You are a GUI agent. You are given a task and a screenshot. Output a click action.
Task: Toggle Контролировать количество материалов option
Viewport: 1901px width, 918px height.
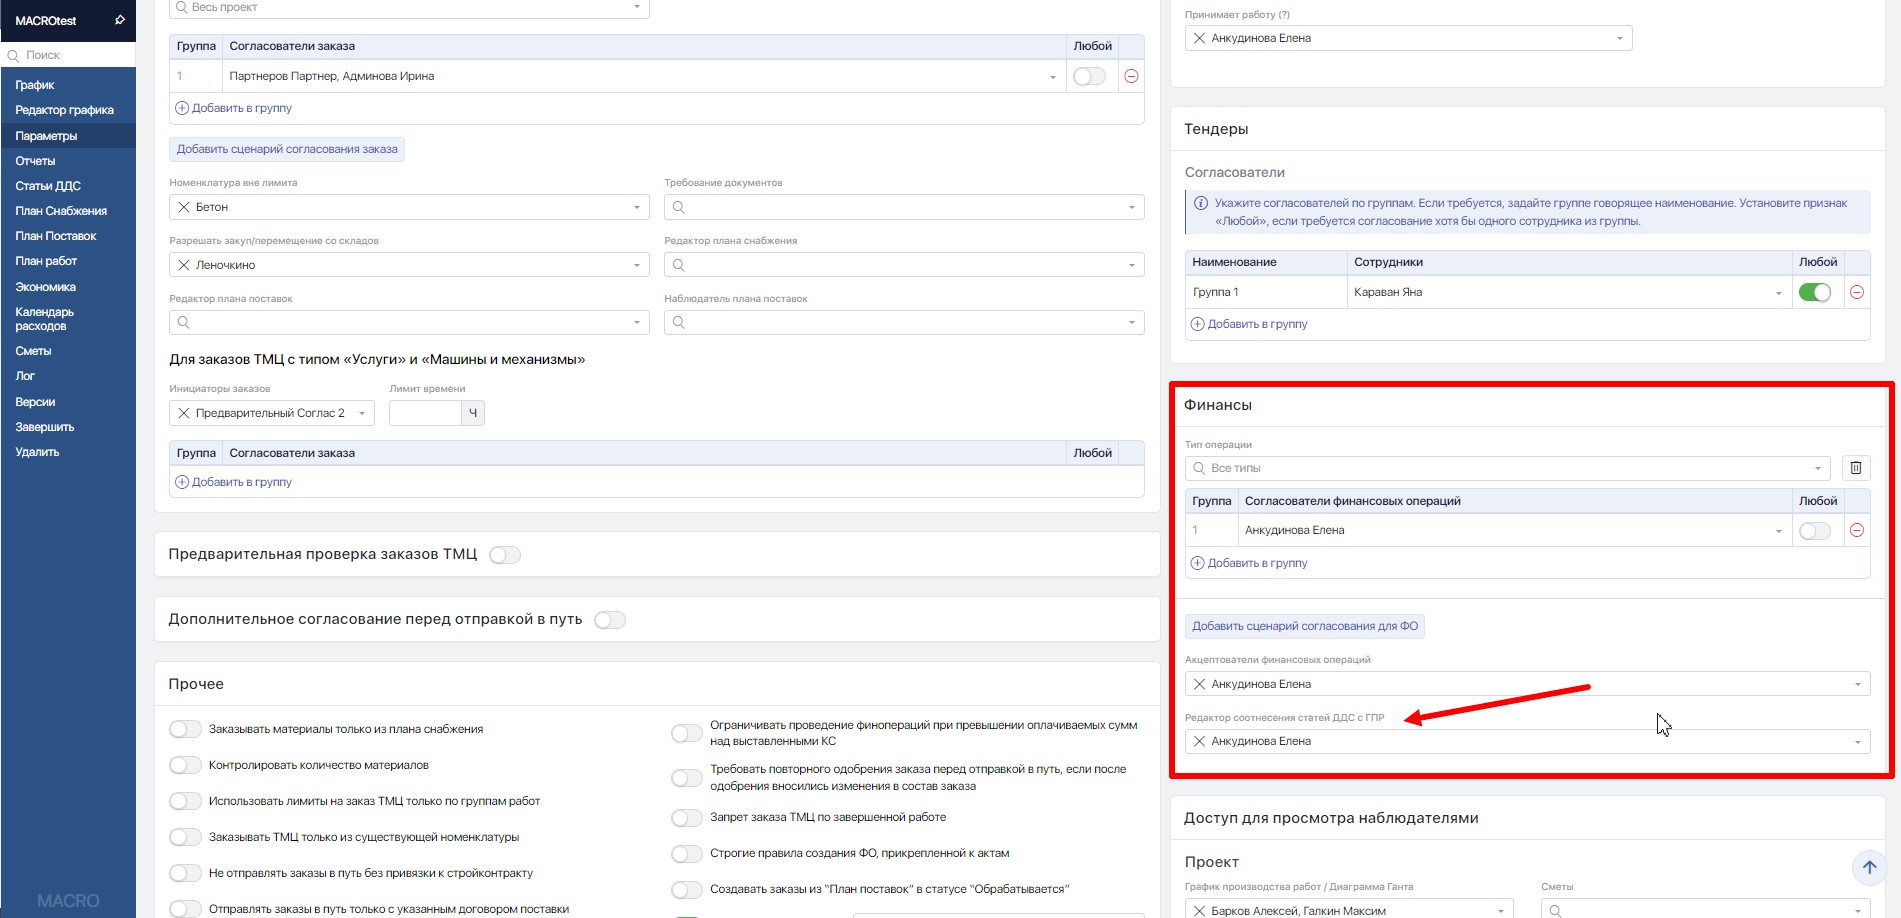tap(186, 765)
